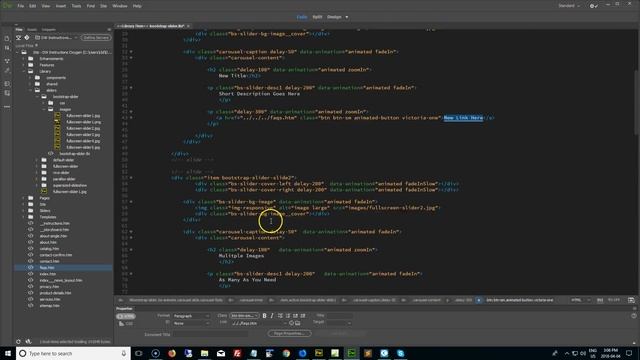Viewport: 640px width, 360px height.
Task: Expand the components folder
Action: point(30,78)
